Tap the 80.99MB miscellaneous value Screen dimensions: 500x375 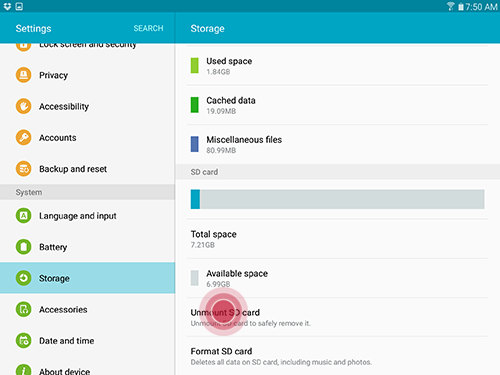pyautogui.click(x=221, y=151)
